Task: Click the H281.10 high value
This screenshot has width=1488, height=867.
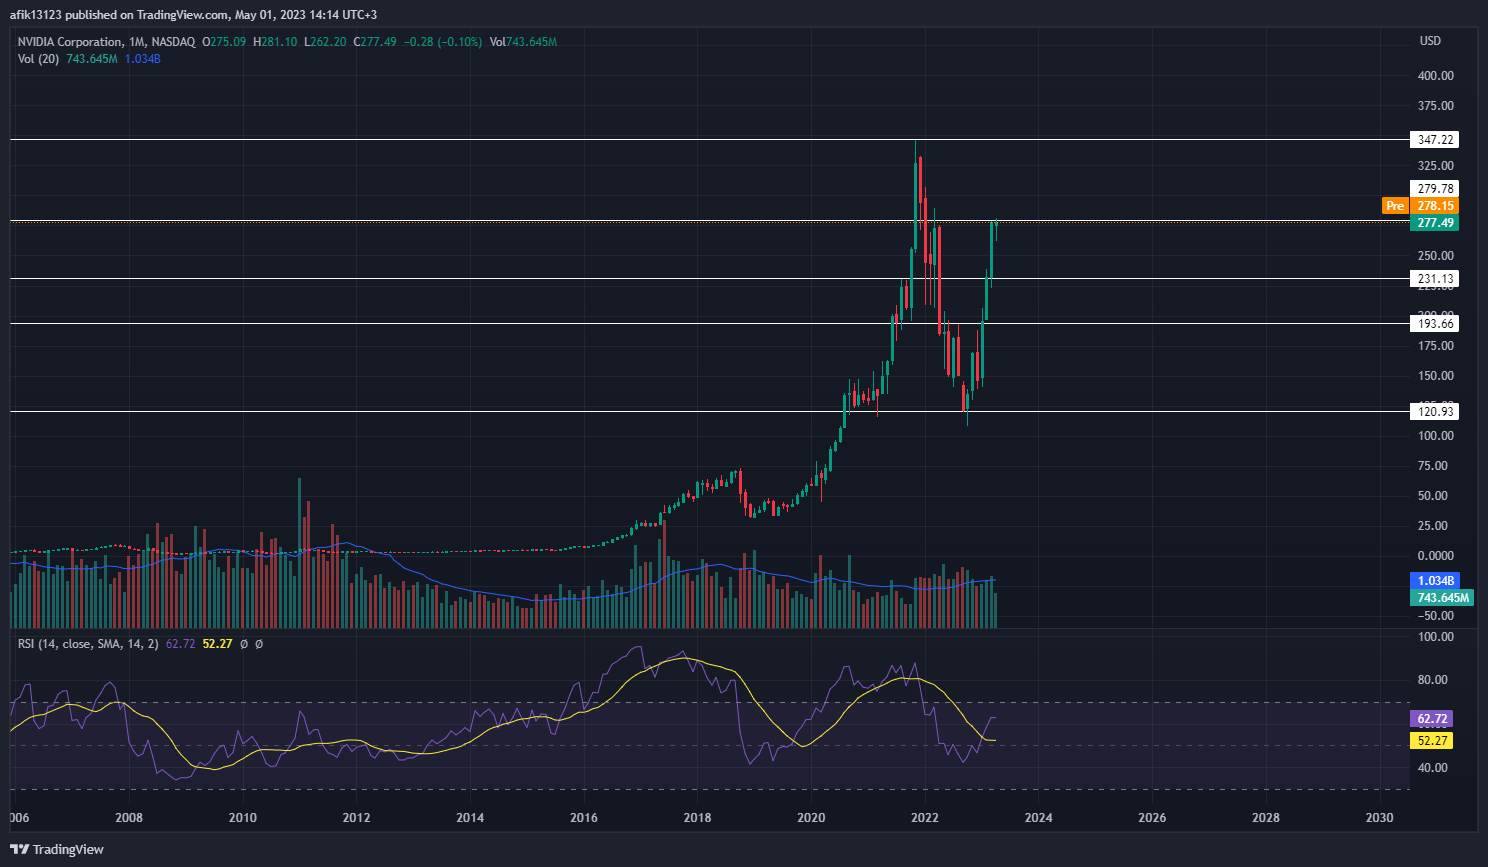Action: (x=275, y=42)
